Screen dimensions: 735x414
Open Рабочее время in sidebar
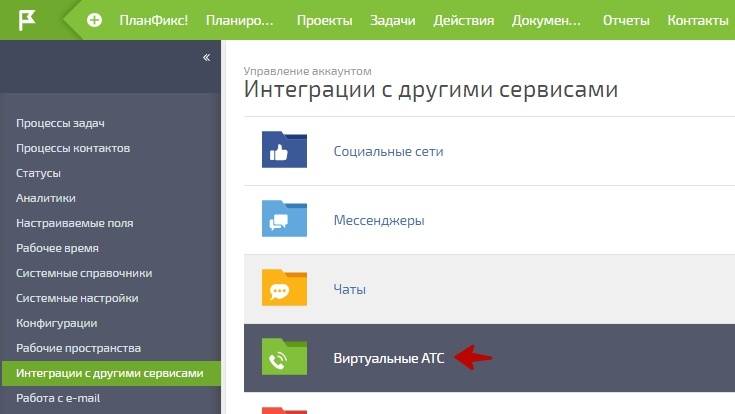coord(57,248)
